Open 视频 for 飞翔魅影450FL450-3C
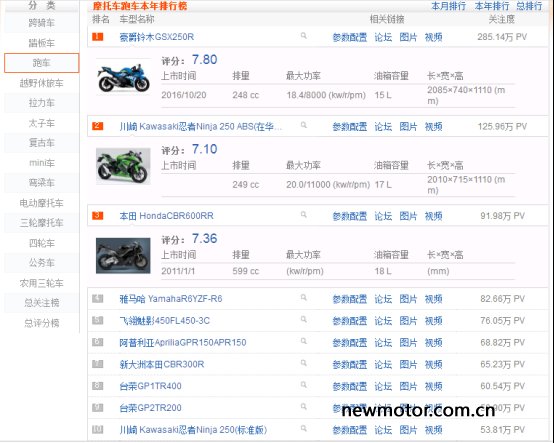 click(434, 321)
